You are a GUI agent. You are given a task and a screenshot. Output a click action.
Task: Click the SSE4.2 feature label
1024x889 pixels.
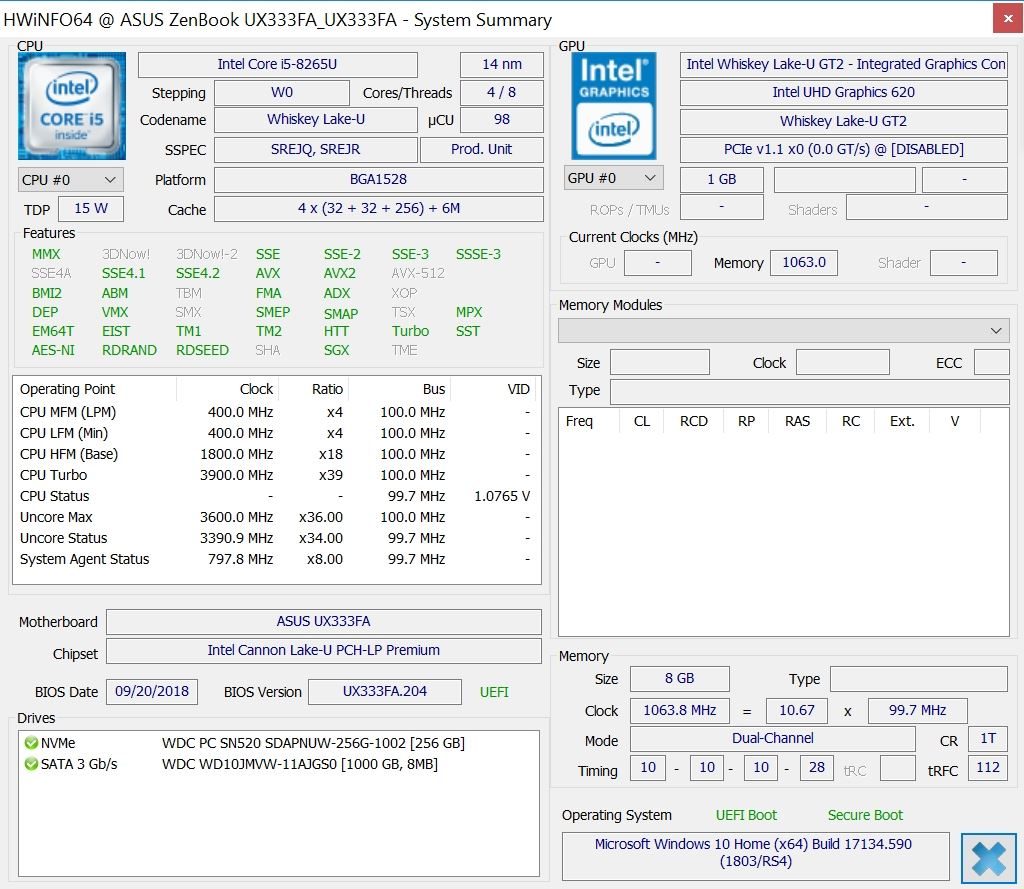click(x=198, y=274)
